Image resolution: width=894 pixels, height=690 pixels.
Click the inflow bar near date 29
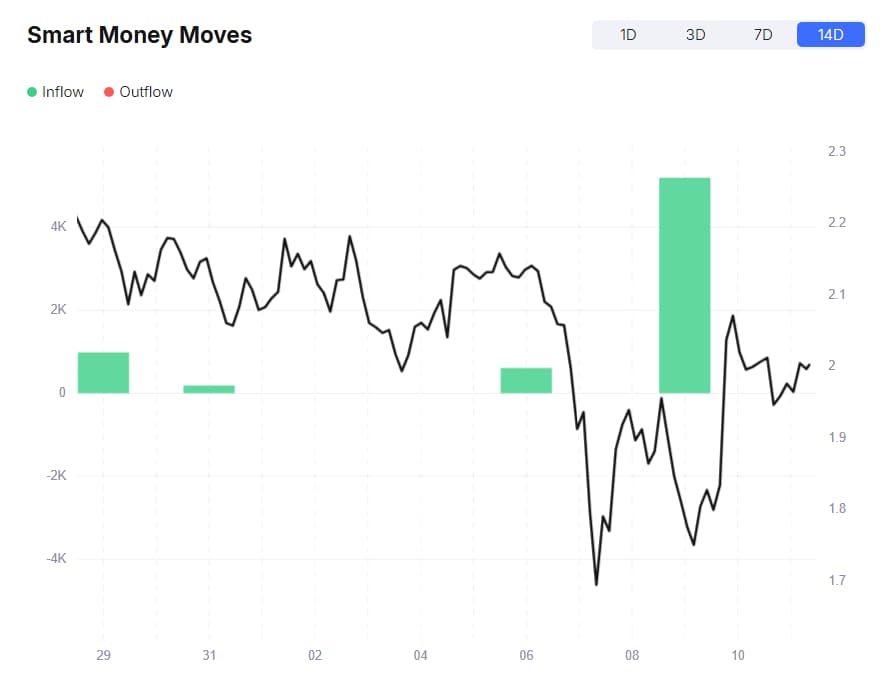(x=103, y=372)
